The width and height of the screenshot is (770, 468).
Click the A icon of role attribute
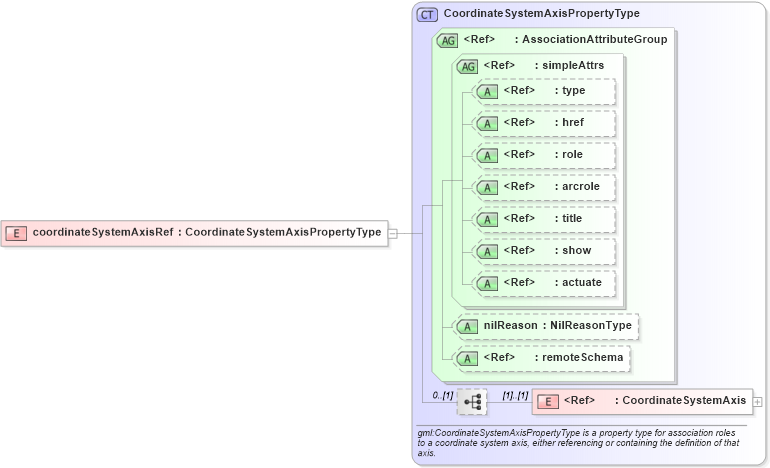click(x=487, y=155)
